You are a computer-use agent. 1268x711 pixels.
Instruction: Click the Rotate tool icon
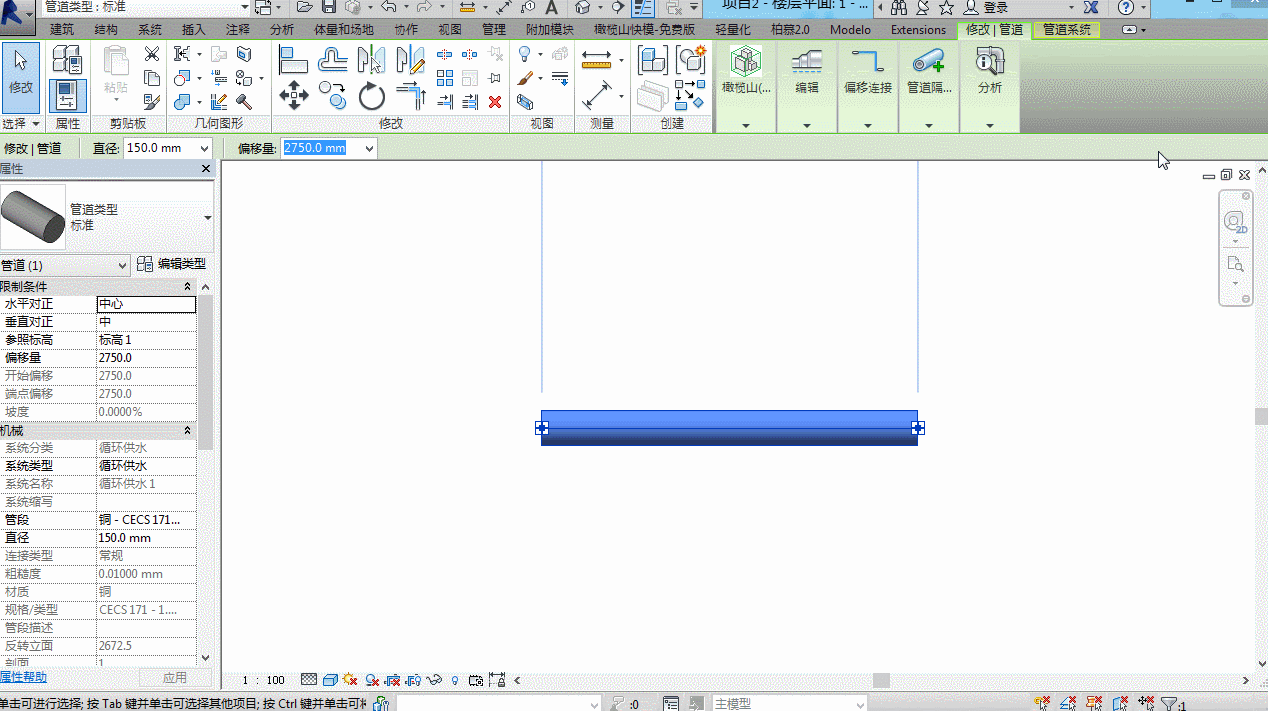372,96
